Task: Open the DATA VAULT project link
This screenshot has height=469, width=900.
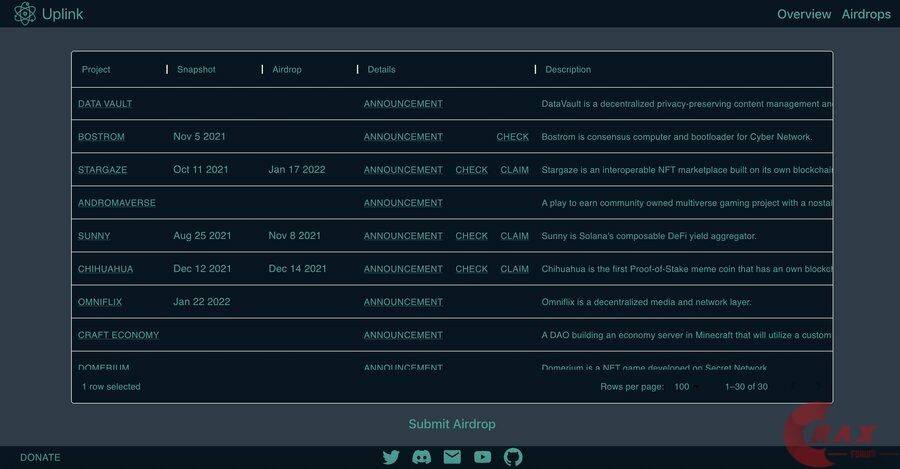Action: [105, 104]
